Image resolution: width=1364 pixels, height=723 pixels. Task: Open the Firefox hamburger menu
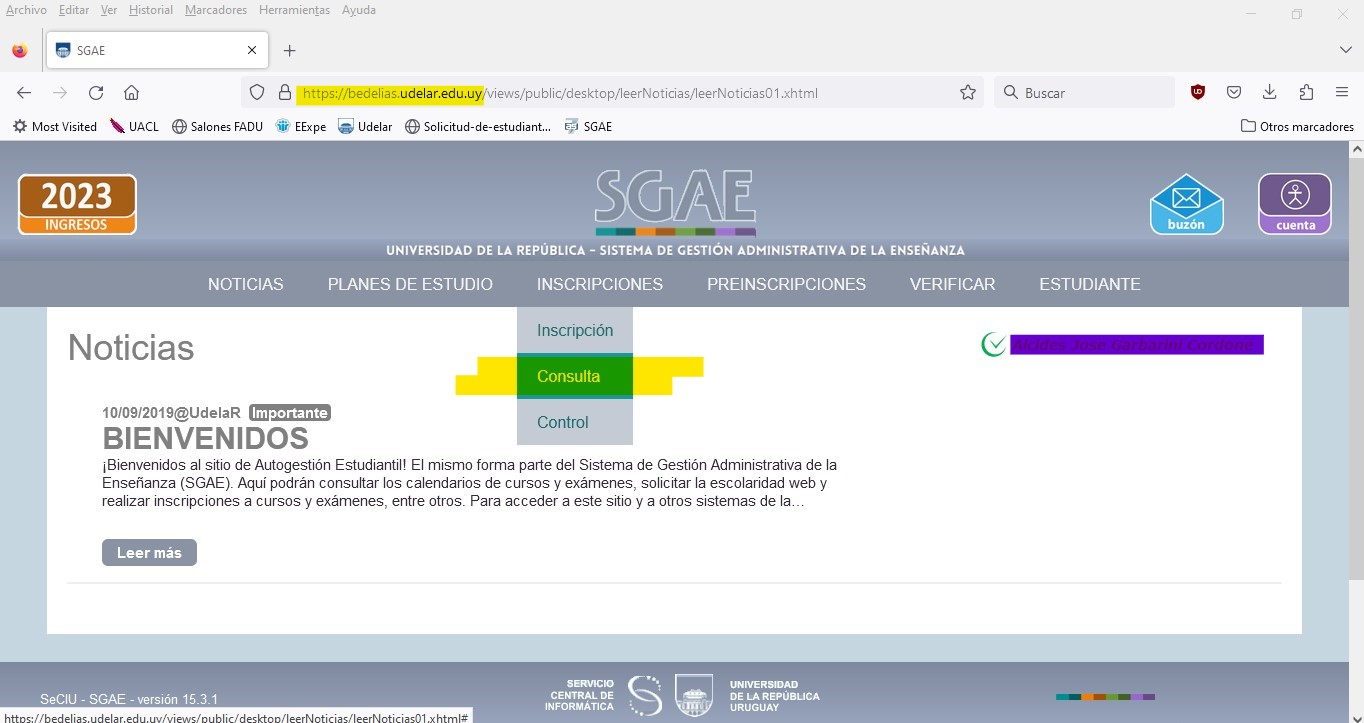1342,92
